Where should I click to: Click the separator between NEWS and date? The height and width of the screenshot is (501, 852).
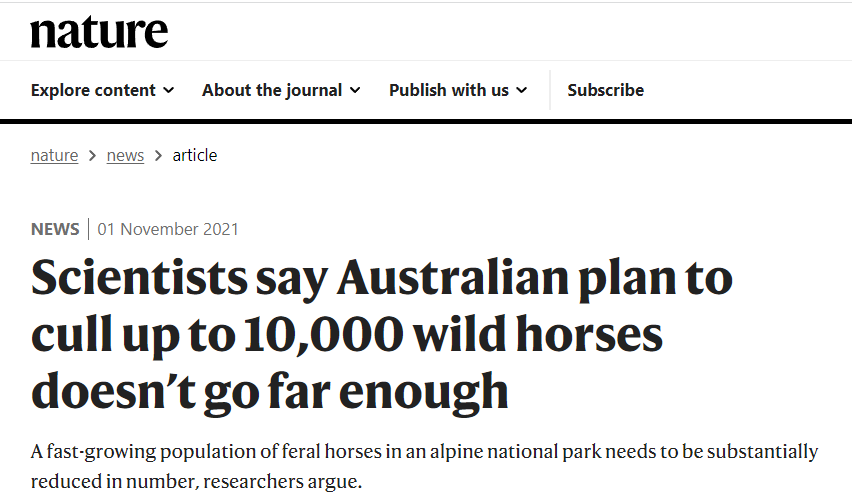tap(89, 229)
